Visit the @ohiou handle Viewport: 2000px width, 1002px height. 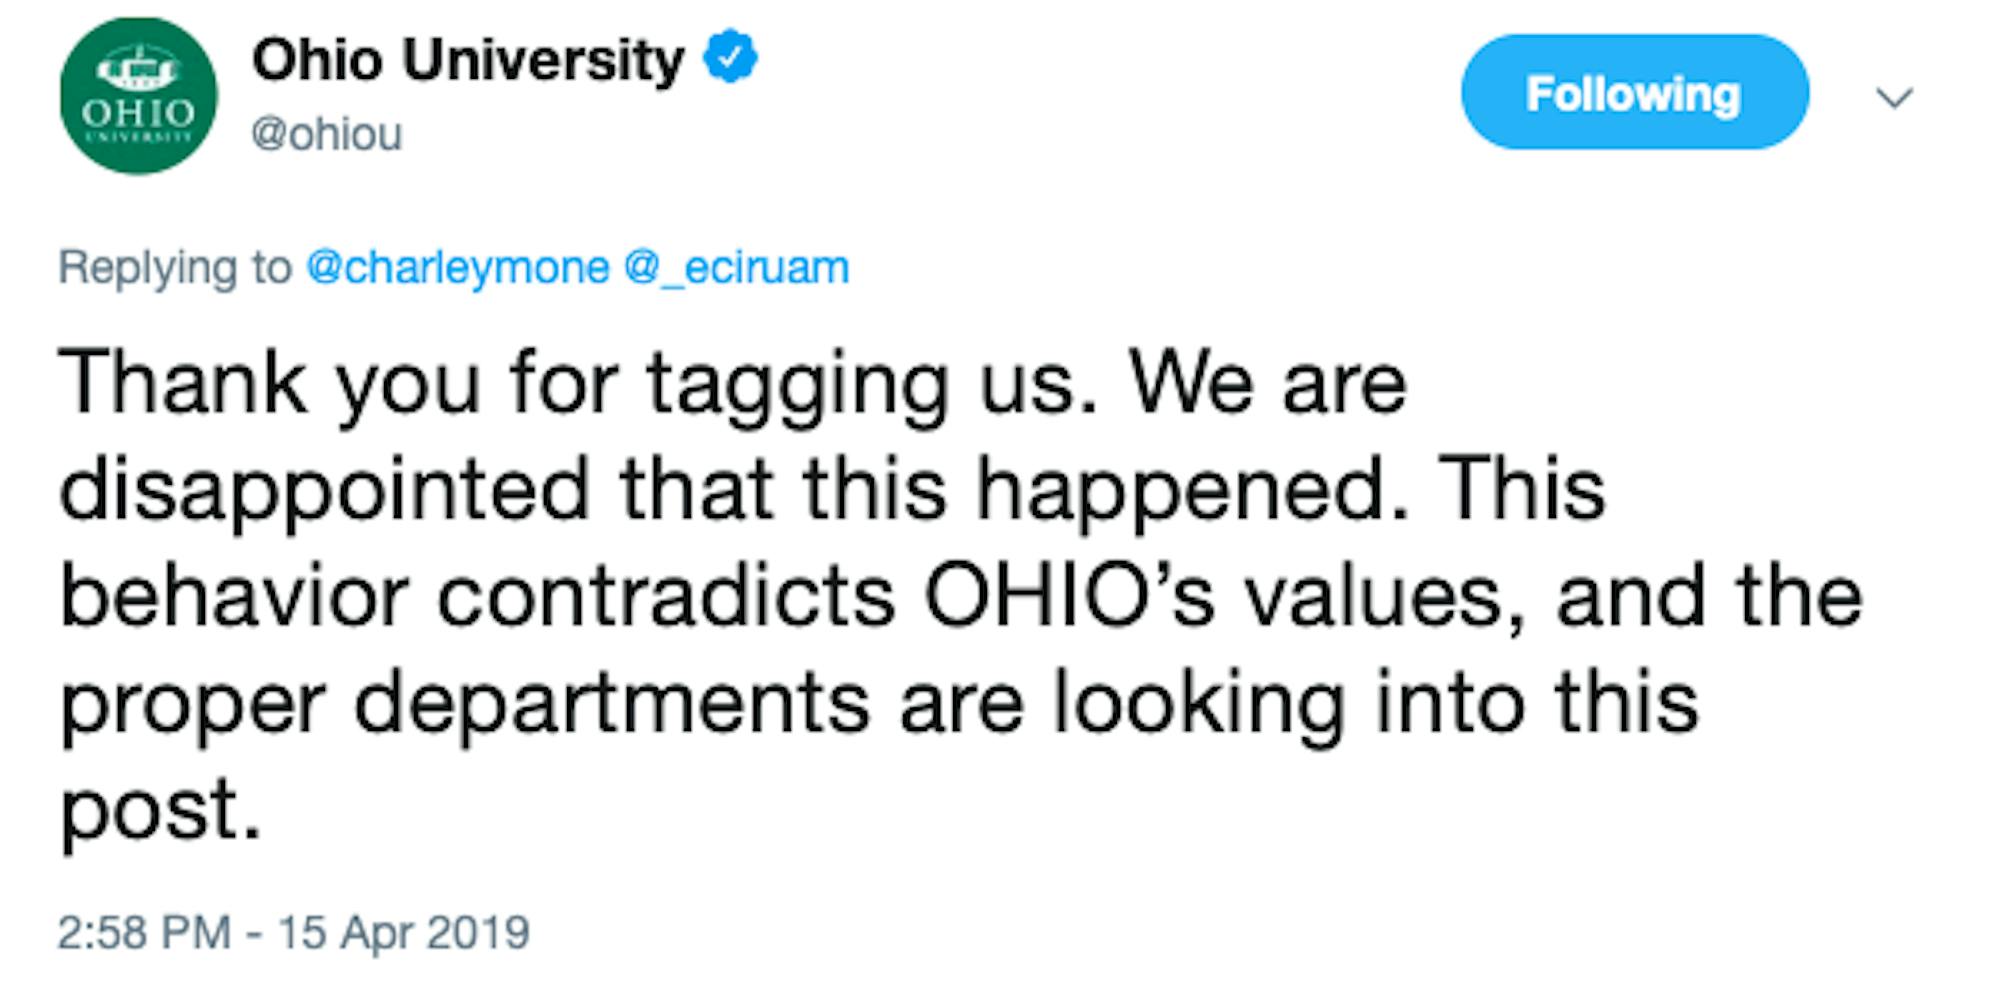[326, 134]
